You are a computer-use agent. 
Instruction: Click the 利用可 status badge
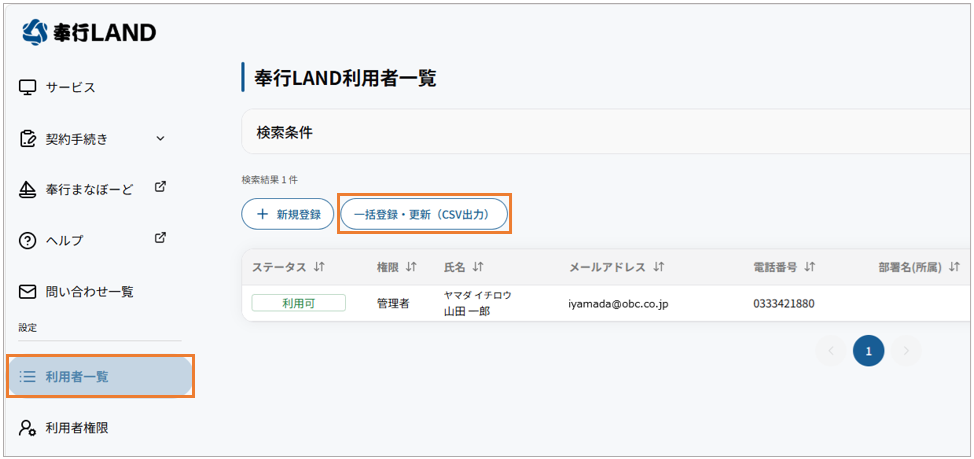point(299,303)
